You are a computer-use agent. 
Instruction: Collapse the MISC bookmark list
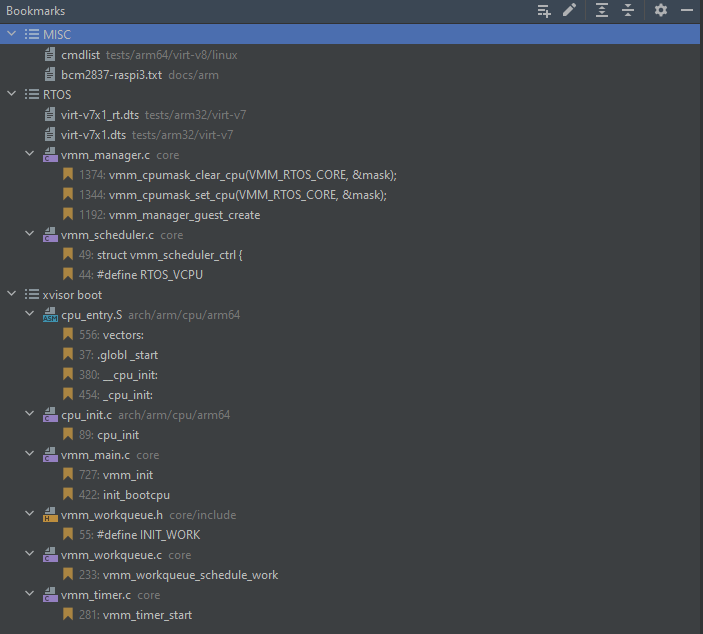pyautogui.click(x=11, y=35)
